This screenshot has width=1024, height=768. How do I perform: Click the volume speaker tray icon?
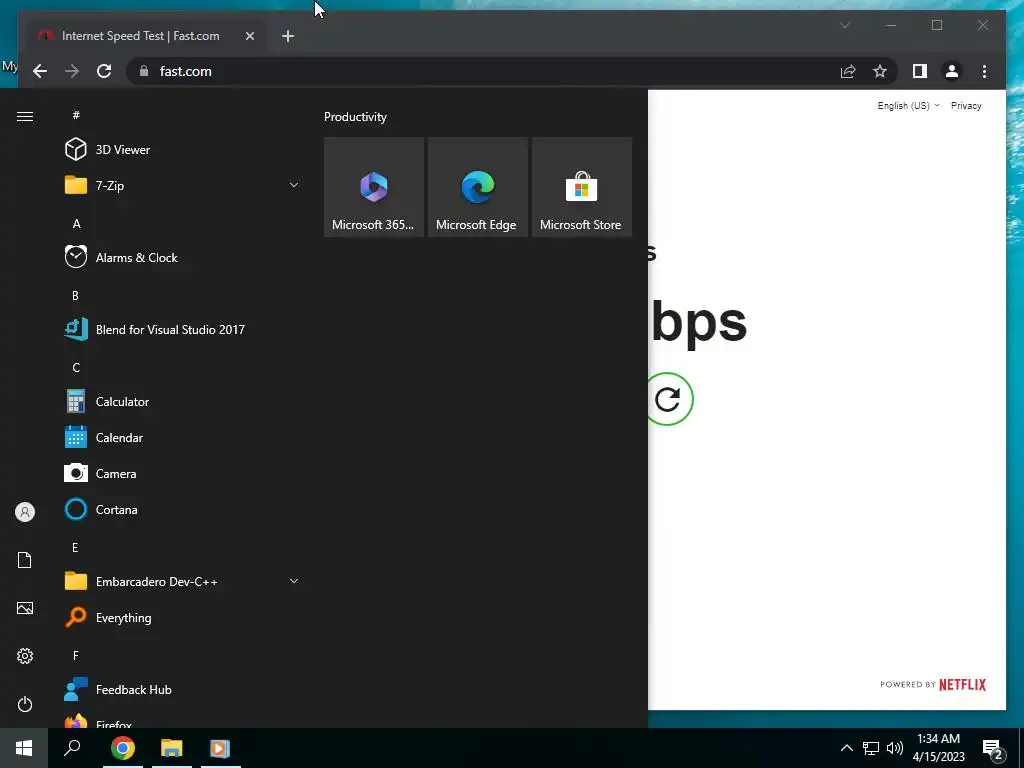pyautogui.click(x=895, y=748)
